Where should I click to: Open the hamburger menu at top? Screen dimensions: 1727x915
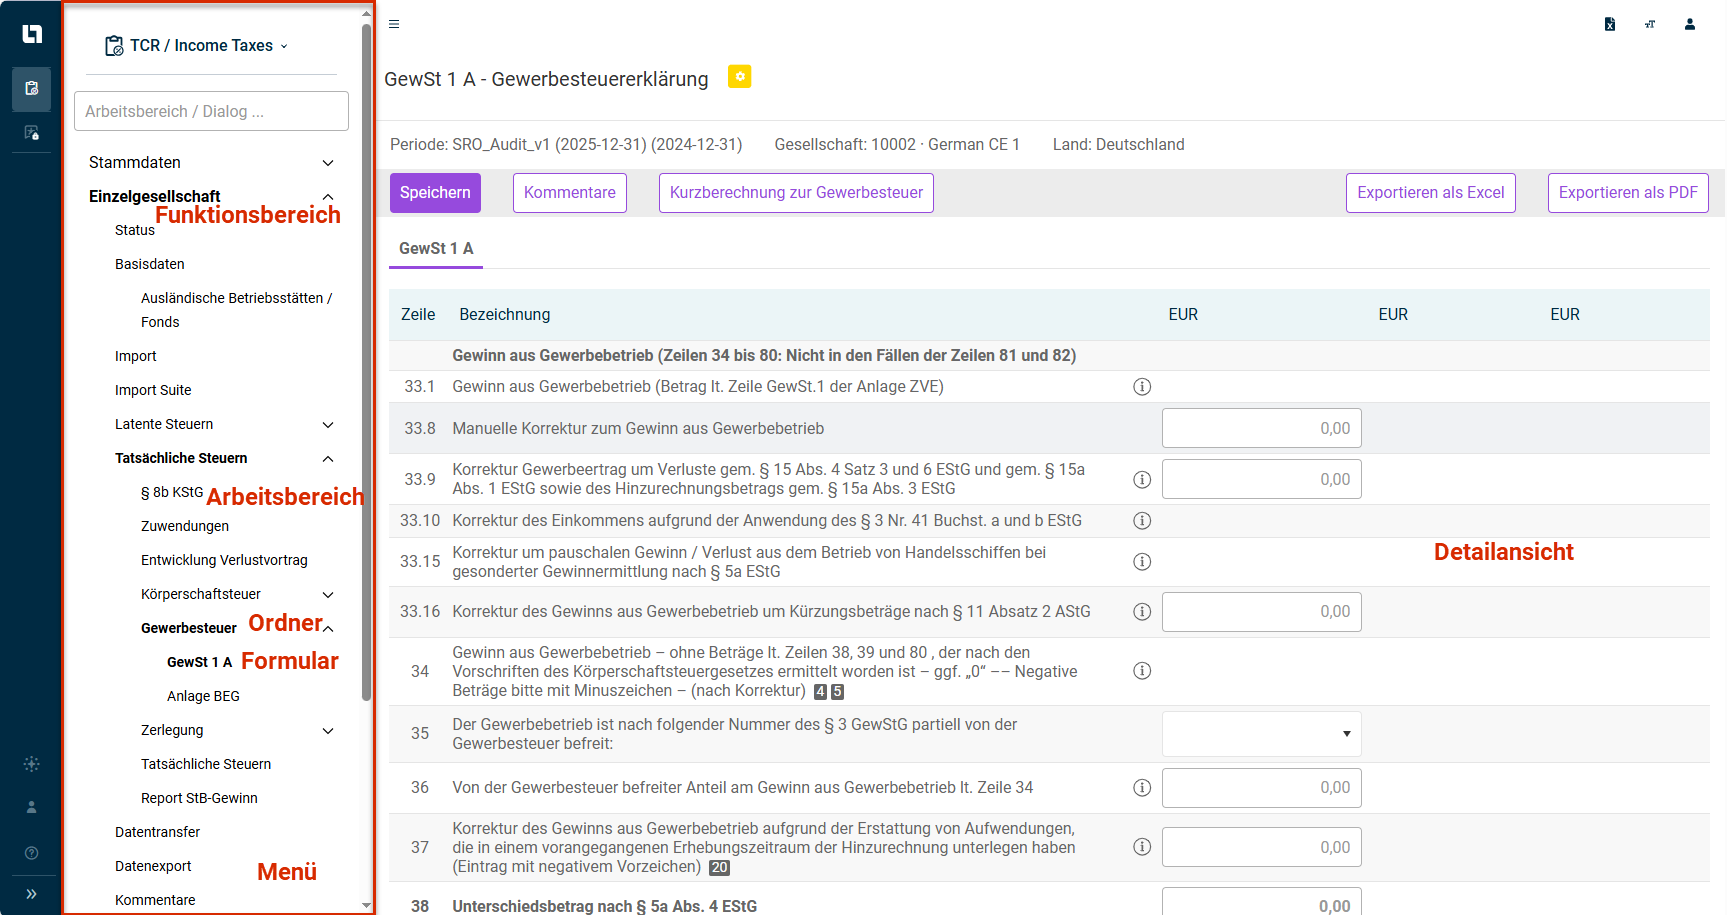394,24
